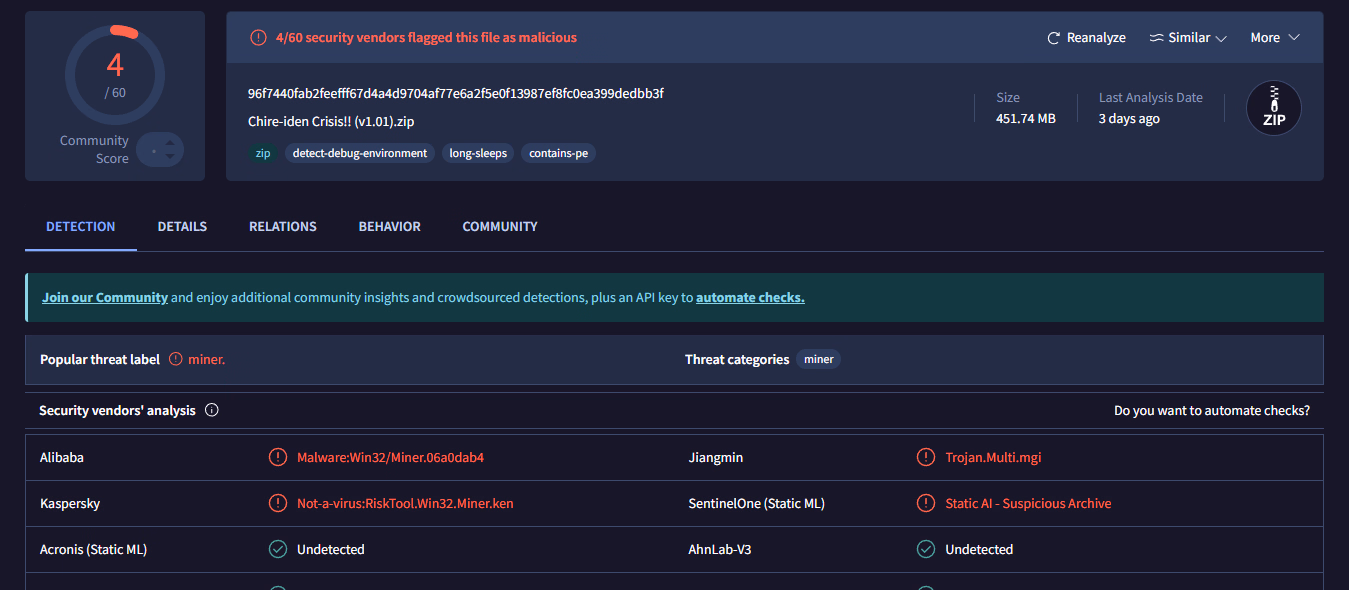Follow the automate checks link
The image size is (1349, 590).
(750, 297)
